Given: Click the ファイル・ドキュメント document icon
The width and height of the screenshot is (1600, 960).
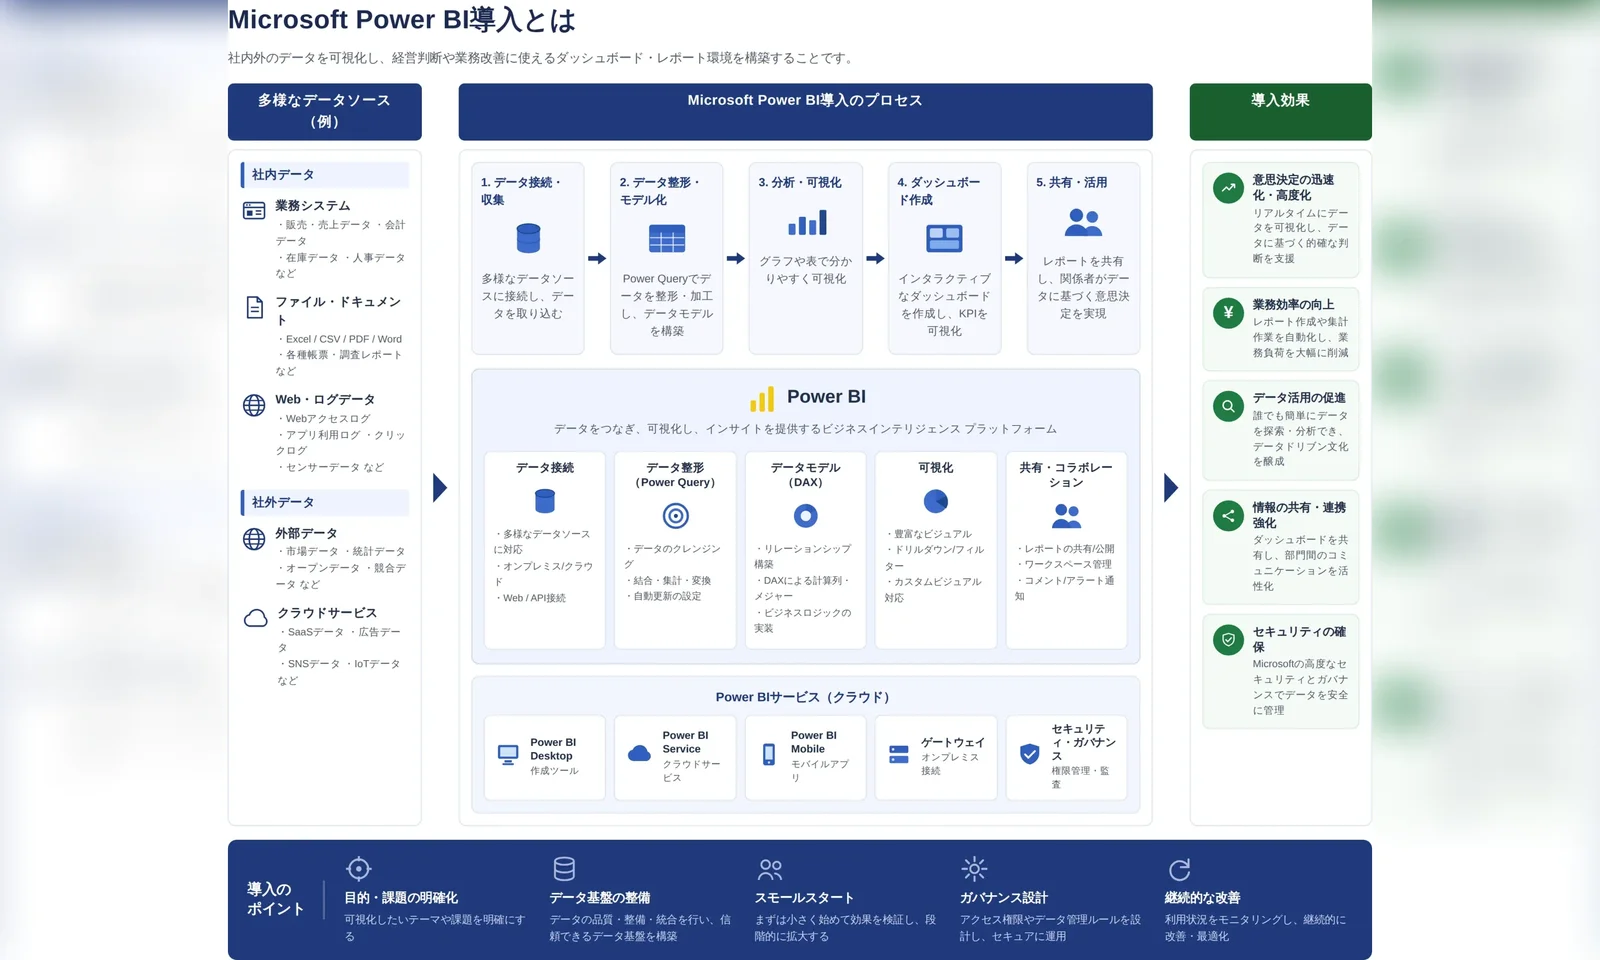Looking at the screenshot, I should pos(254,308).
